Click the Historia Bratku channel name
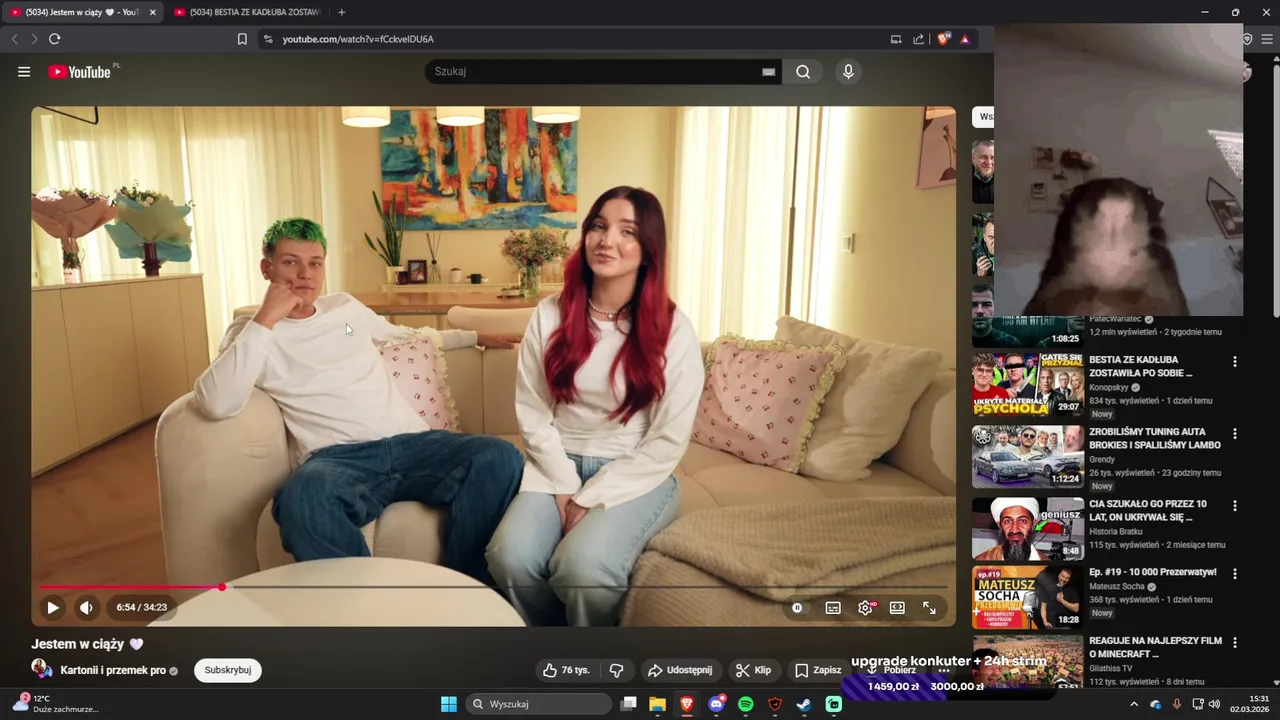Screen dimensions: 1280x720 point(1115,531)
